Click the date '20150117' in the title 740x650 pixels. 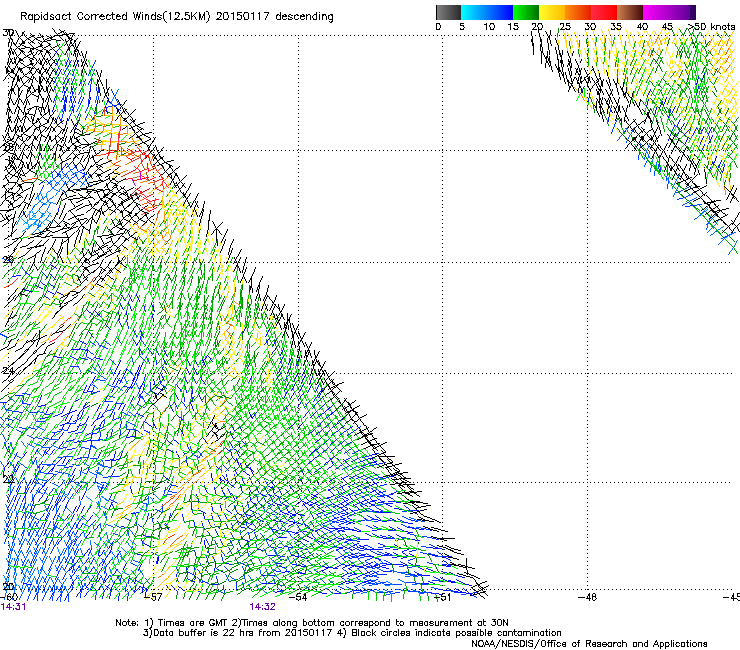243,17
